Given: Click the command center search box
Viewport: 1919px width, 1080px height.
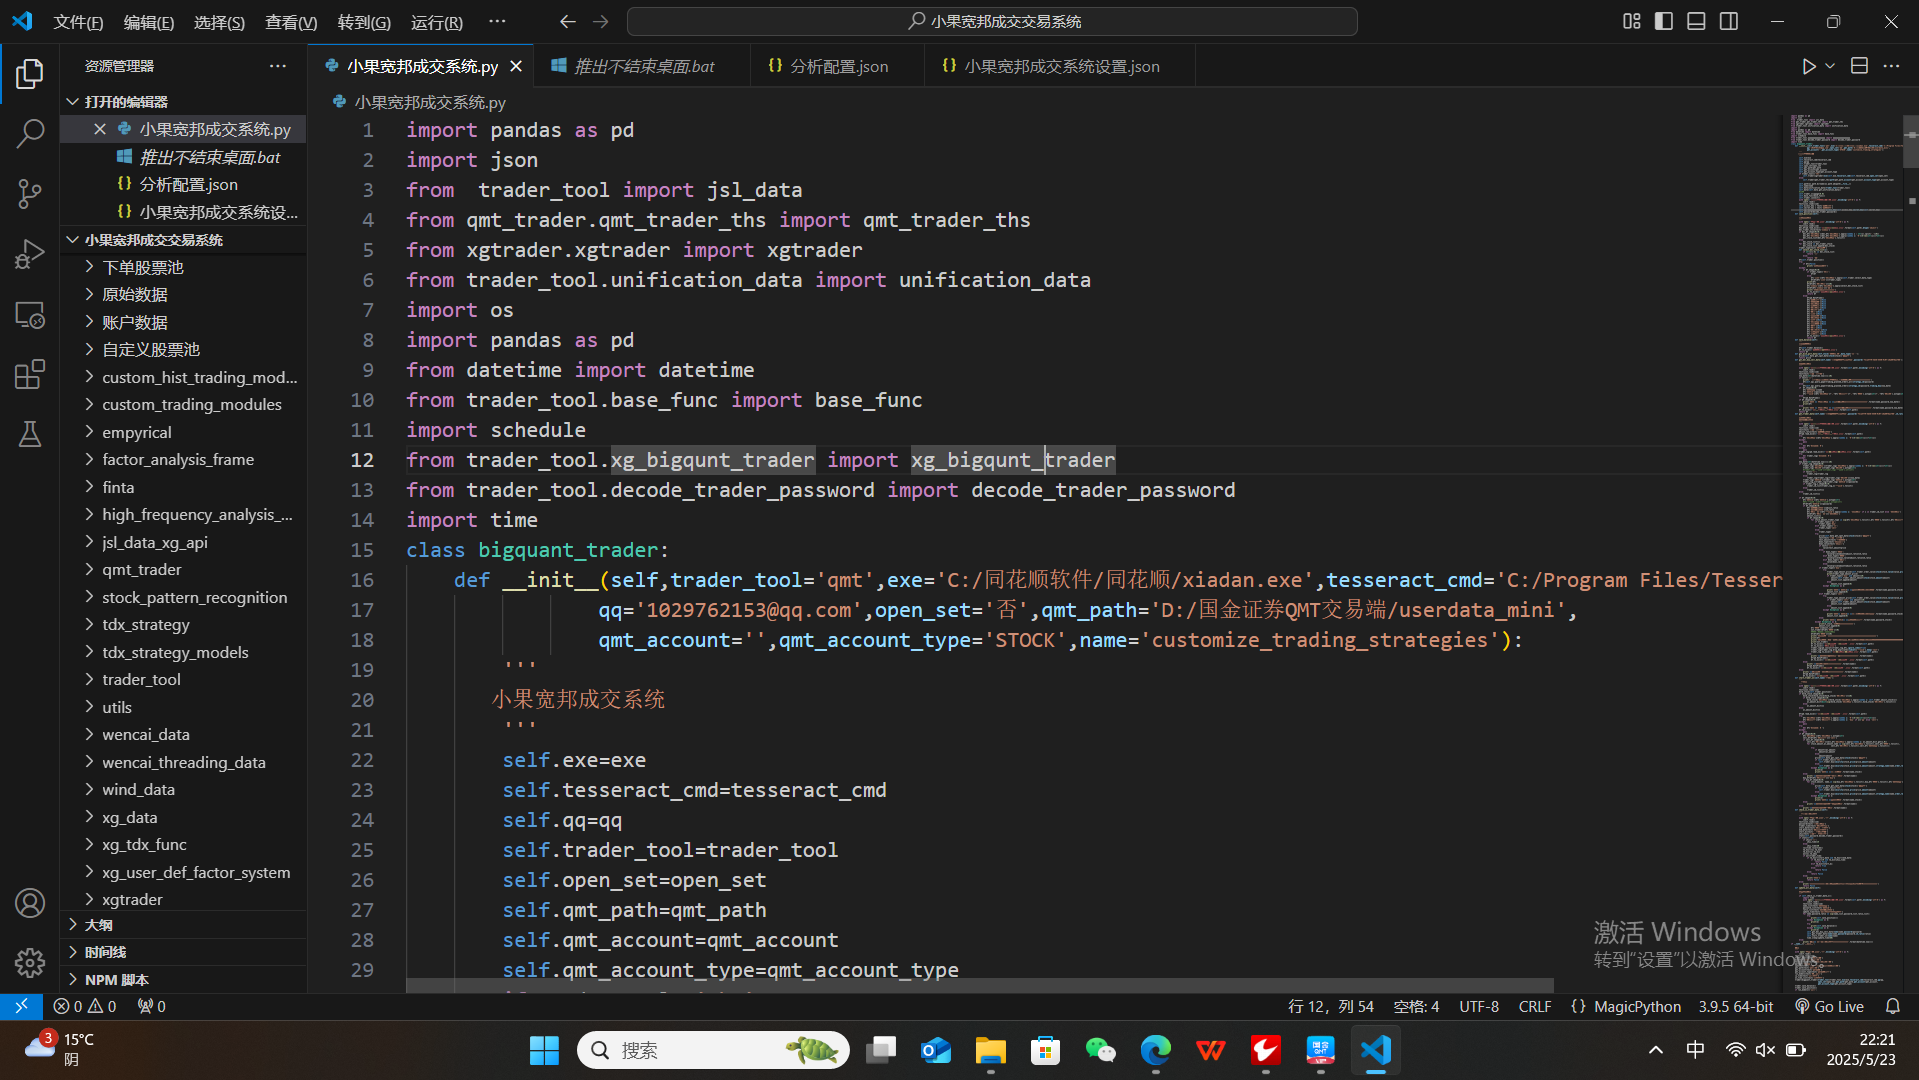Looking at the screenshot, I should 992,21.
